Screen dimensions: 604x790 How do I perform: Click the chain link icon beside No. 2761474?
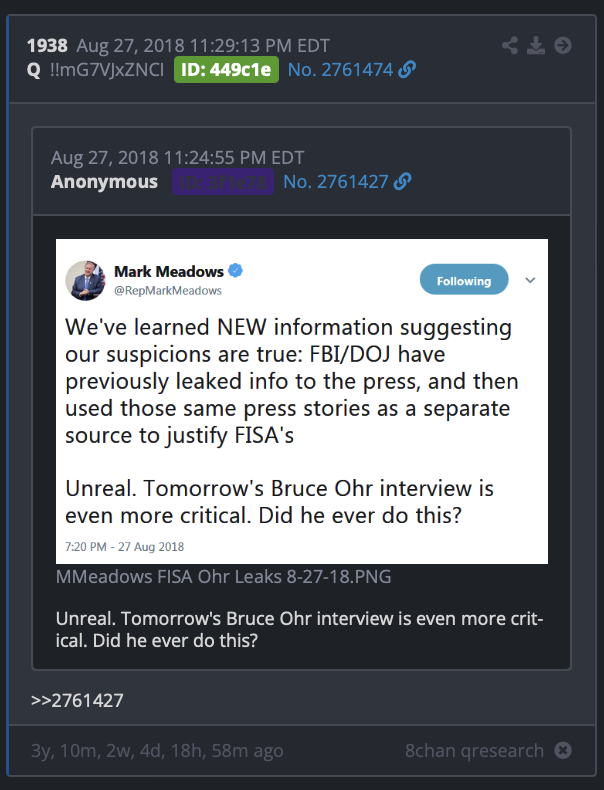pyautogui.click(x=407, y=70)
